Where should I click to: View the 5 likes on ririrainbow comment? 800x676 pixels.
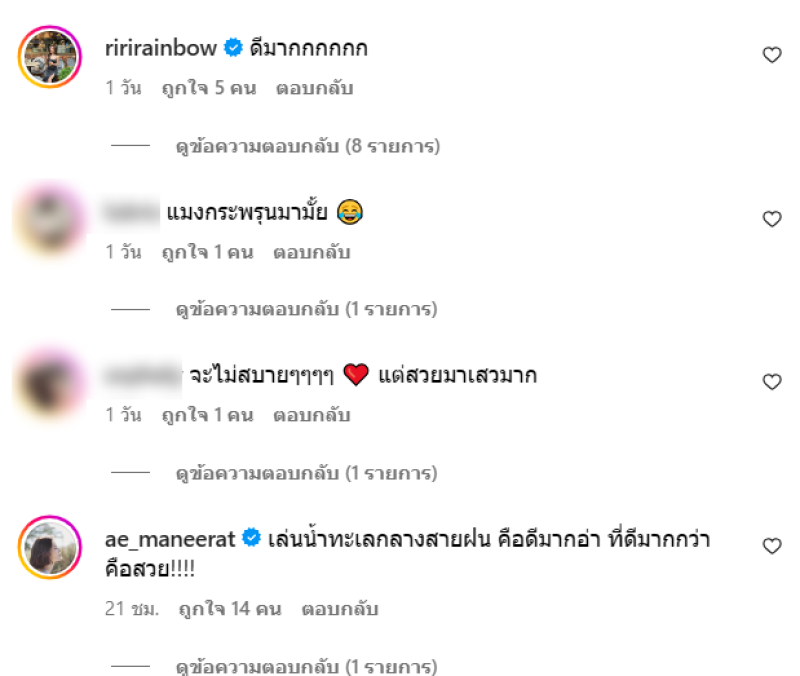(209, 88)
